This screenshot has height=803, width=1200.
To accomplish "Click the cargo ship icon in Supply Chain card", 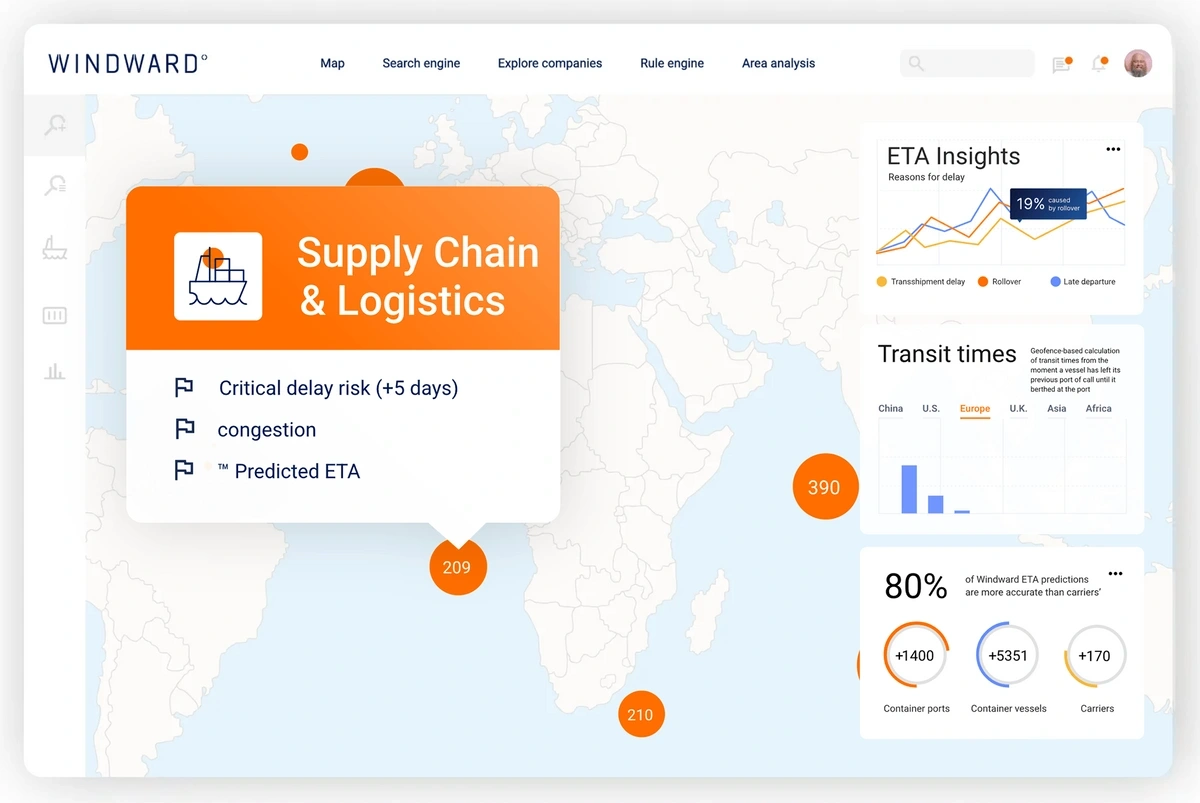I will click(x=218, y=276).
